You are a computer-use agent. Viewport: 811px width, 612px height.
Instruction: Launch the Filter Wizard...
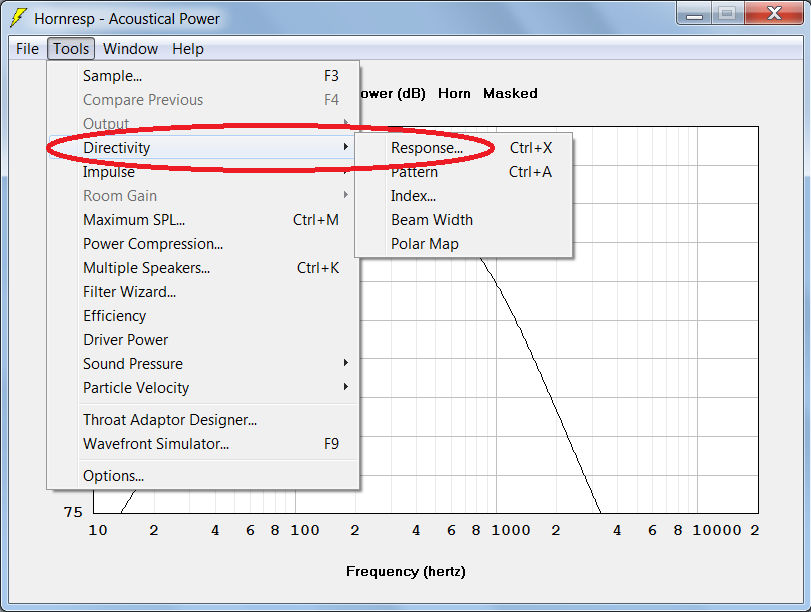pyautogui.click(x=204, y=292)
